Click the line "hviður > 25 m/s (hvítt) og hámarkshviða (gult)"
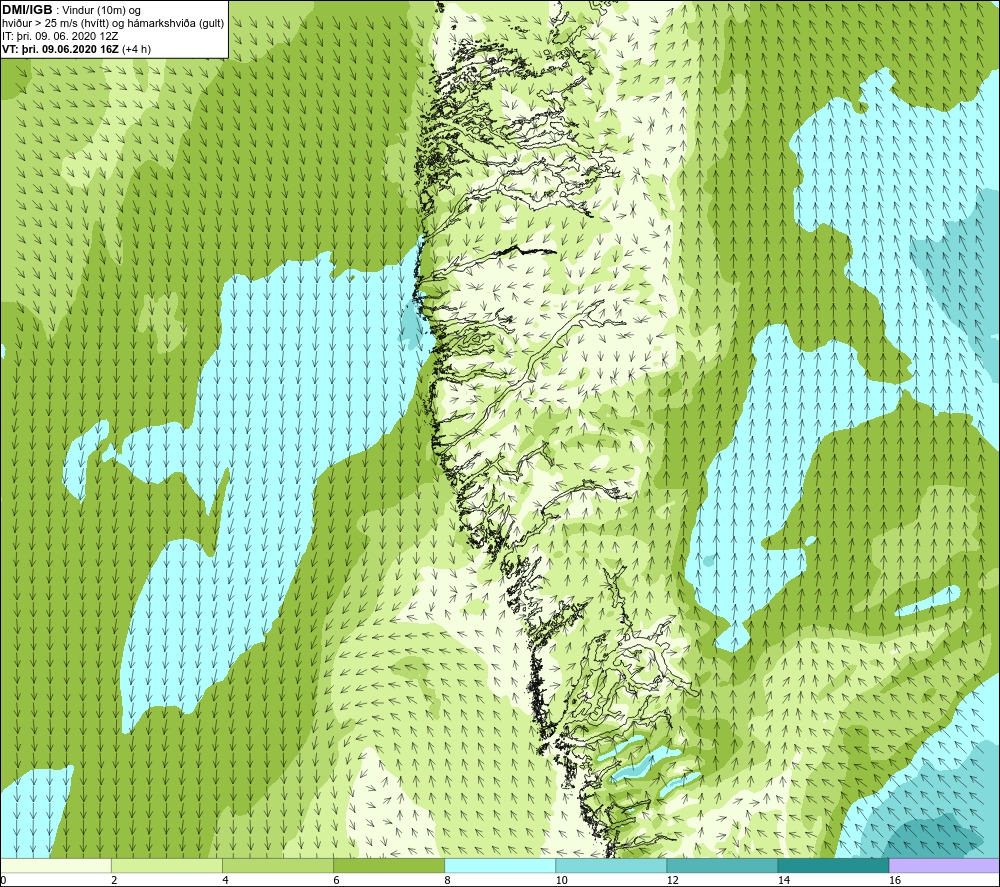This screenshot has height=887, width=1000. tap(113, 24)
